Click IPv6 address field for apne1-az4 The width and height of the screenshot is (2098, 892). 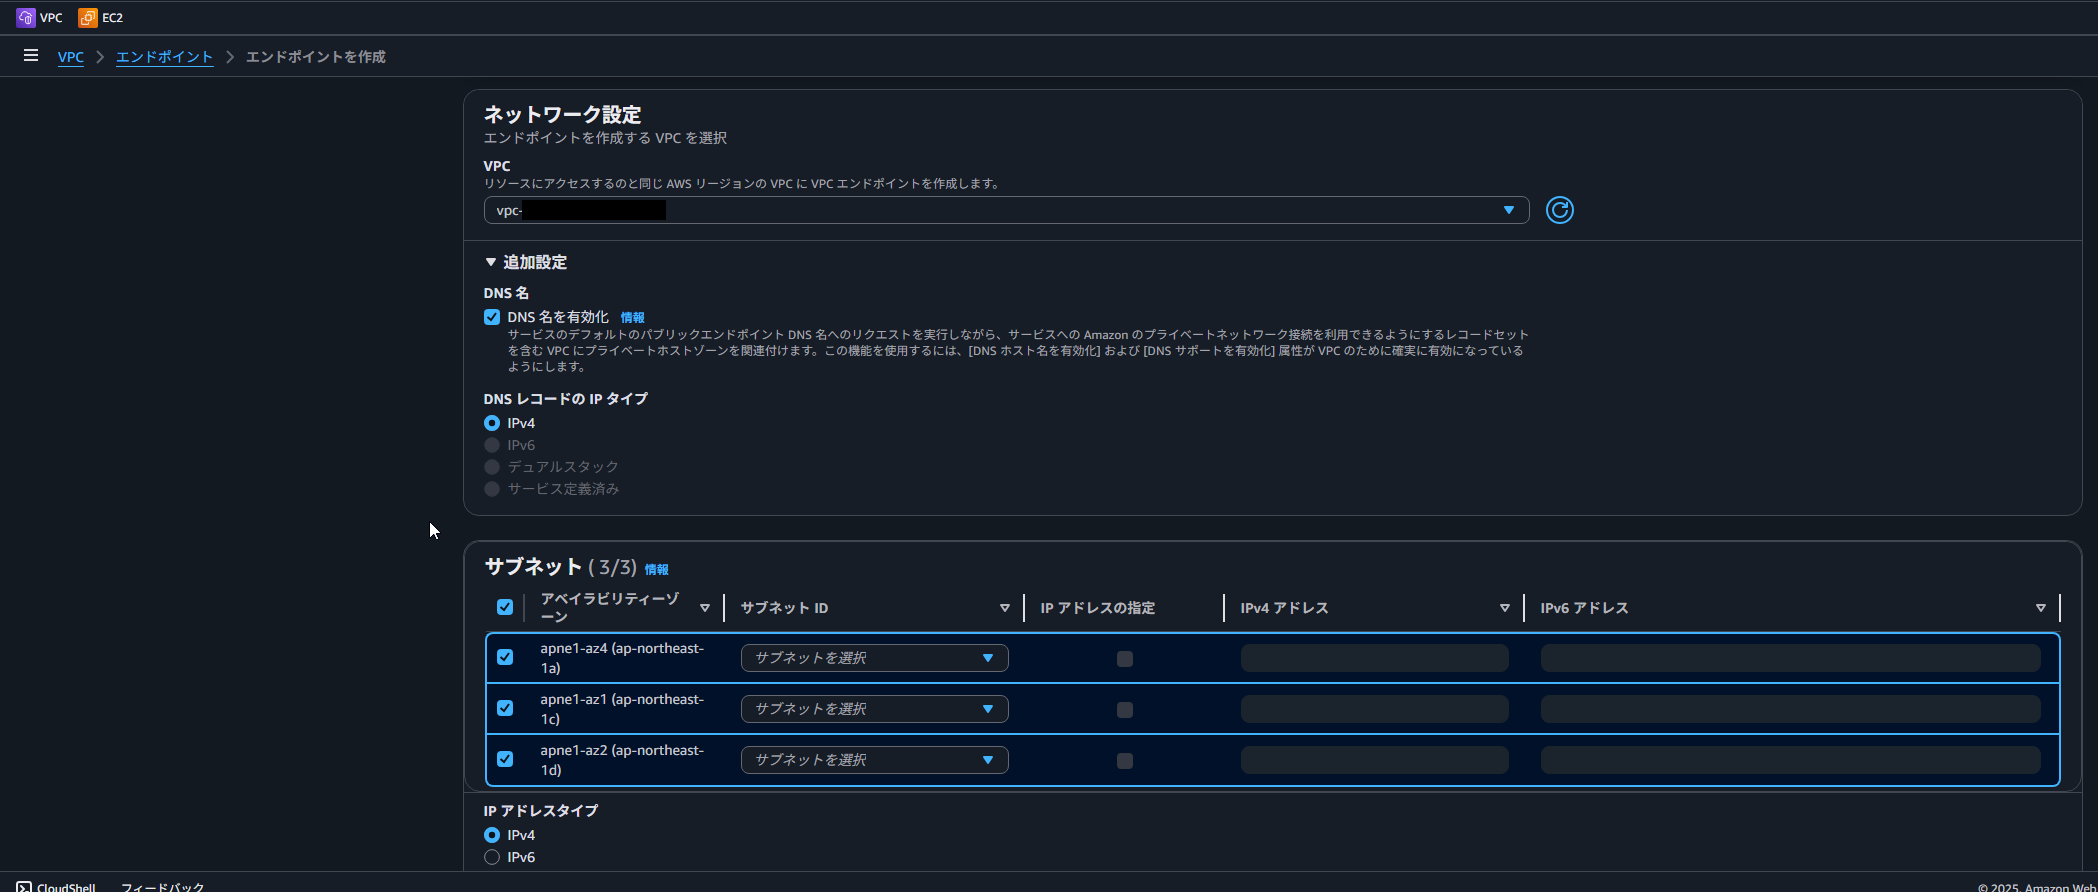(1790, 658)
